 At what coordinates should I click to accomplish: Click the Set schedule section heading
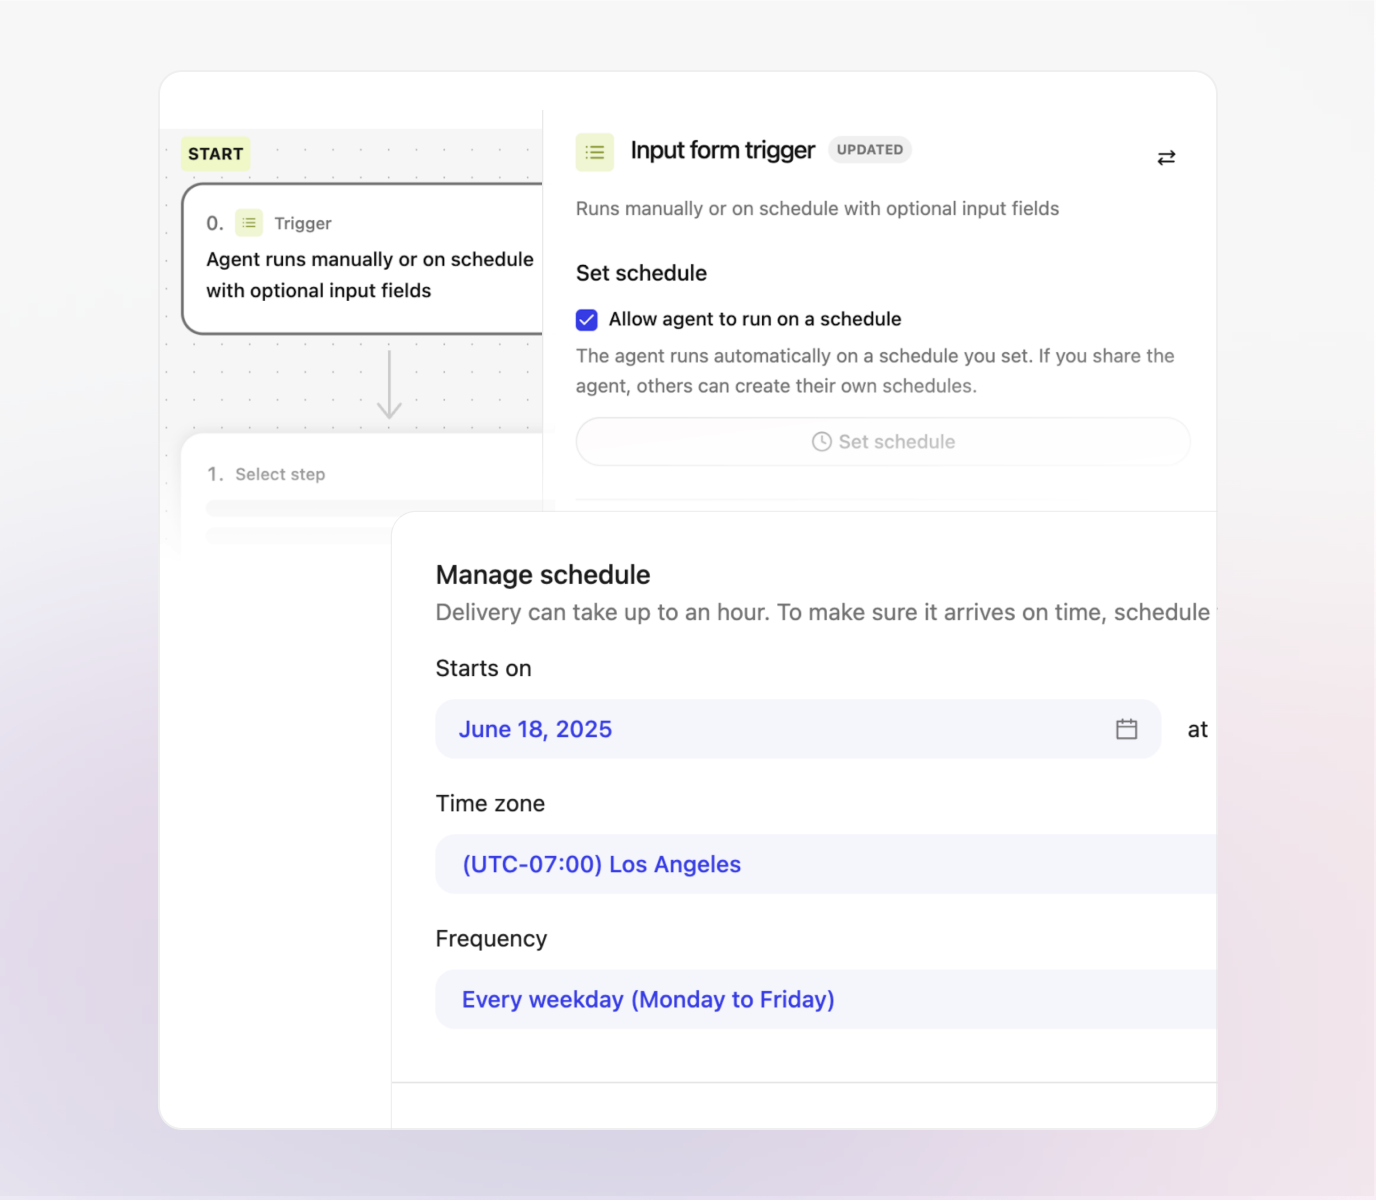pyautogui.click(x=641, y=273)
